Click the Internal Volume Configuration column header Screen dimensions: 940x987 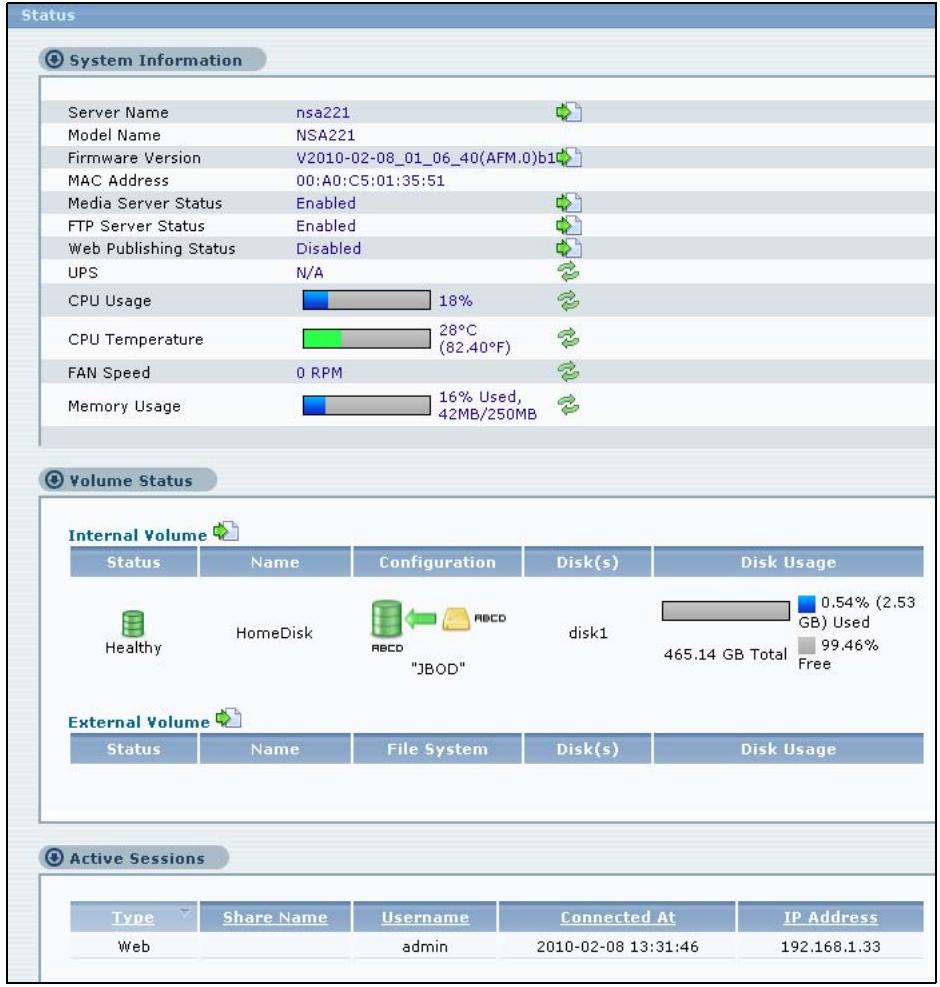point(438,562)
